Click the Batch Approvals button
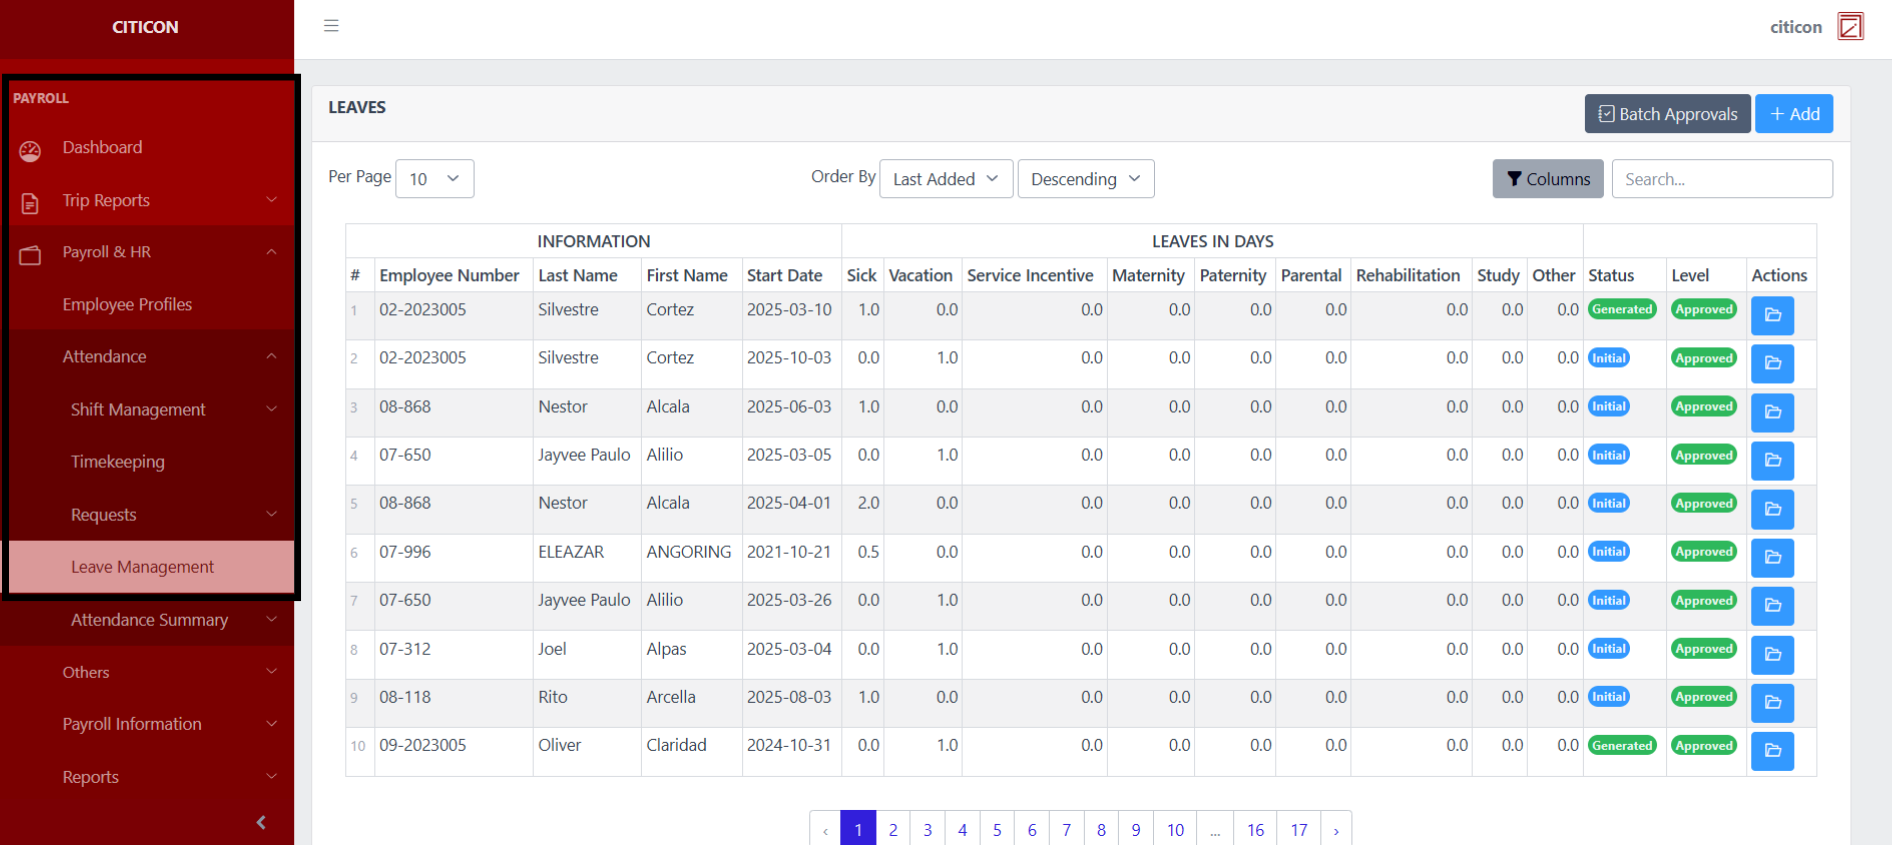This screenshot has height=845, width=1892. (x=1667, y=114)
